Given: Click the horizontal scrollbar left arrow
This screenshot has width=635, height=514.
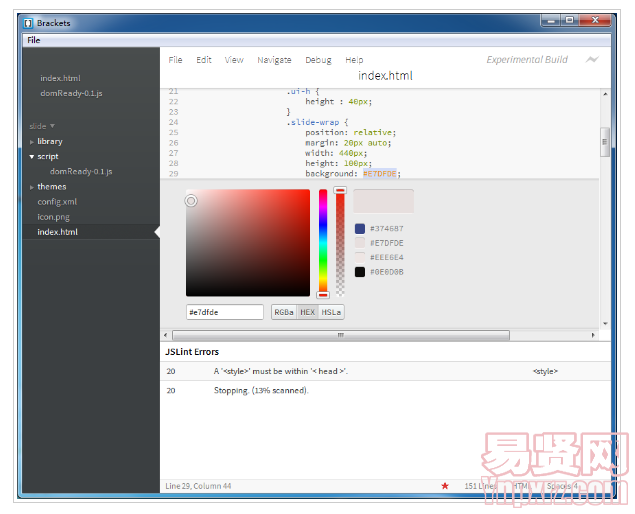Looking at the screenshot, I should (165, 335).
